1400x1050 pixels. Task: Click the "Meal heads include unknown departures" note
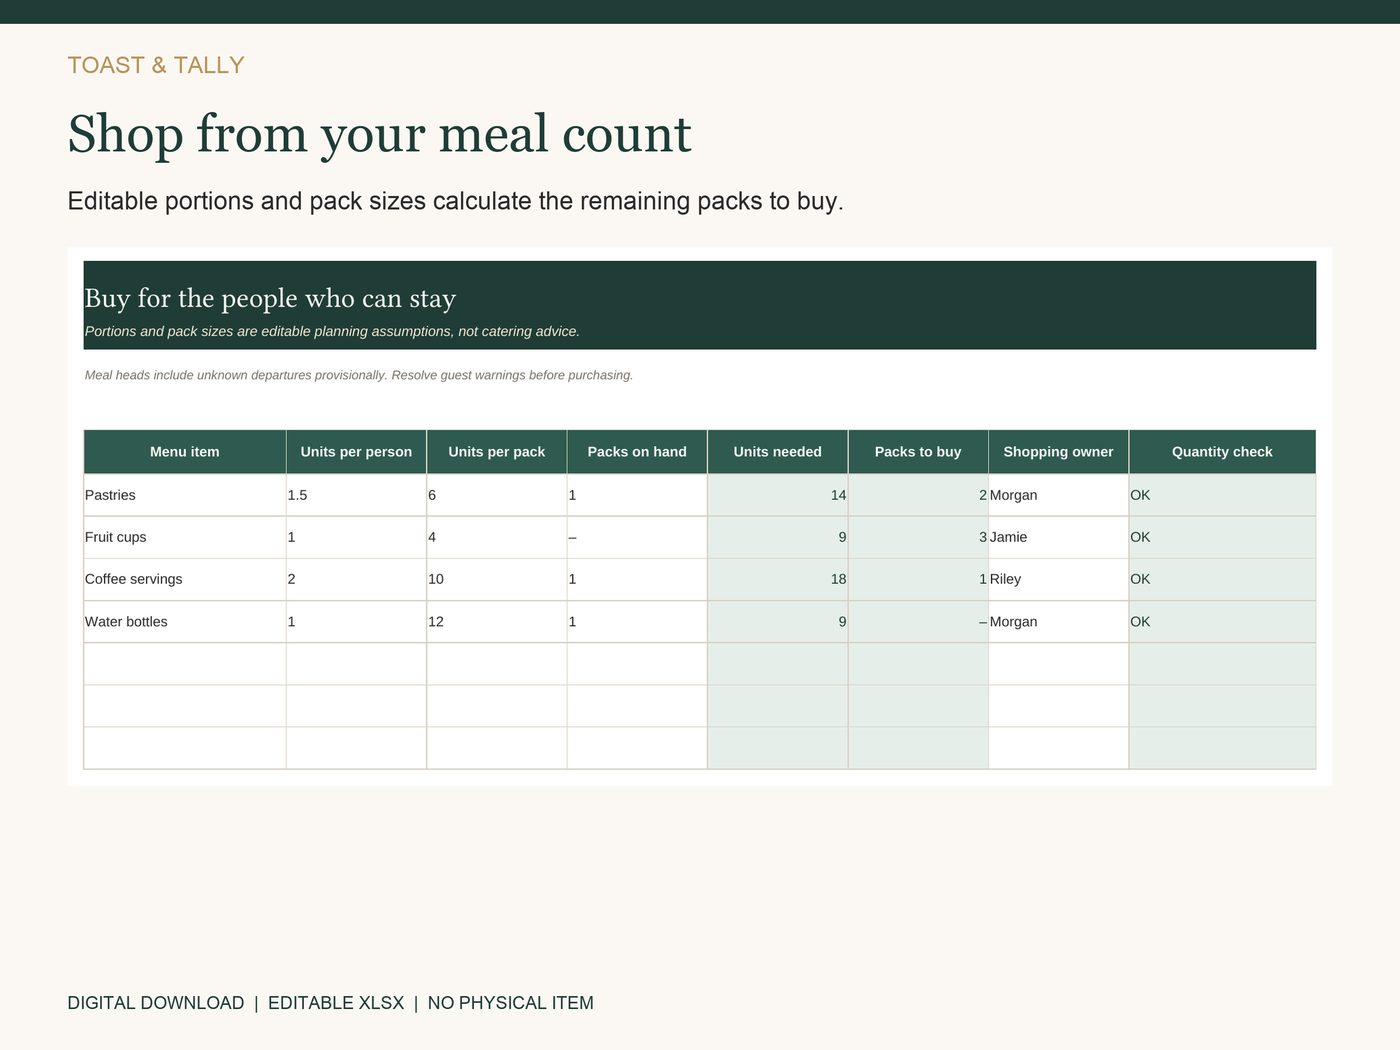(359, 375)
